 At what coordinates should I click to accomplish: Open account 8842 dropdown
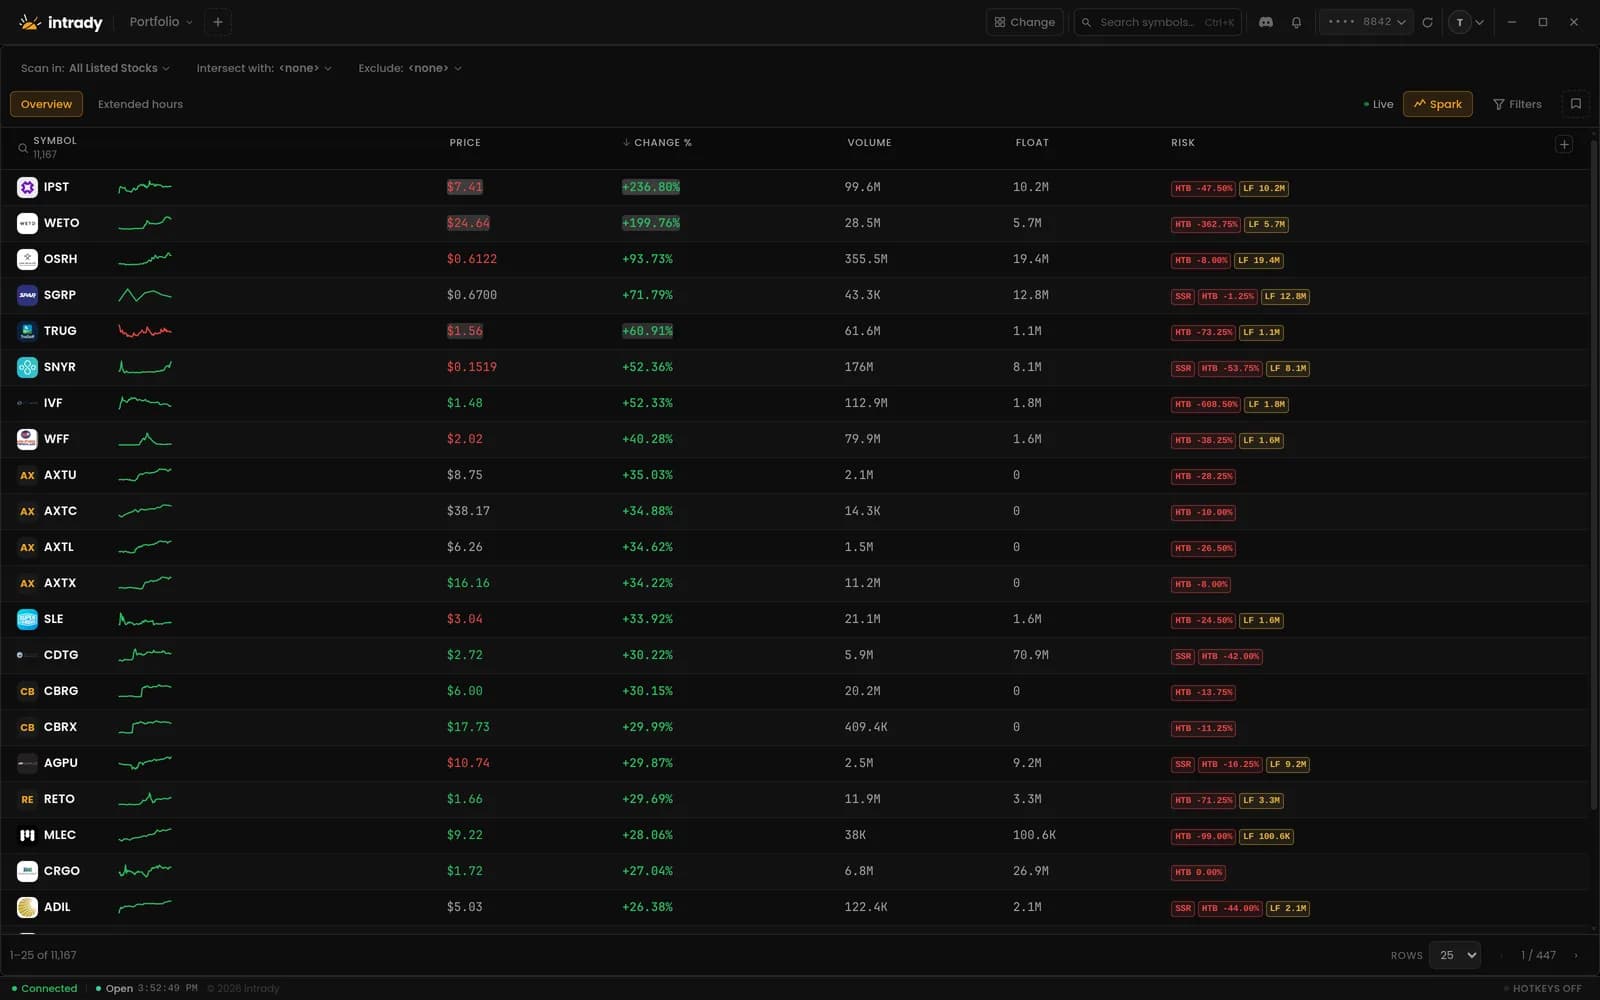(1366, 22)
